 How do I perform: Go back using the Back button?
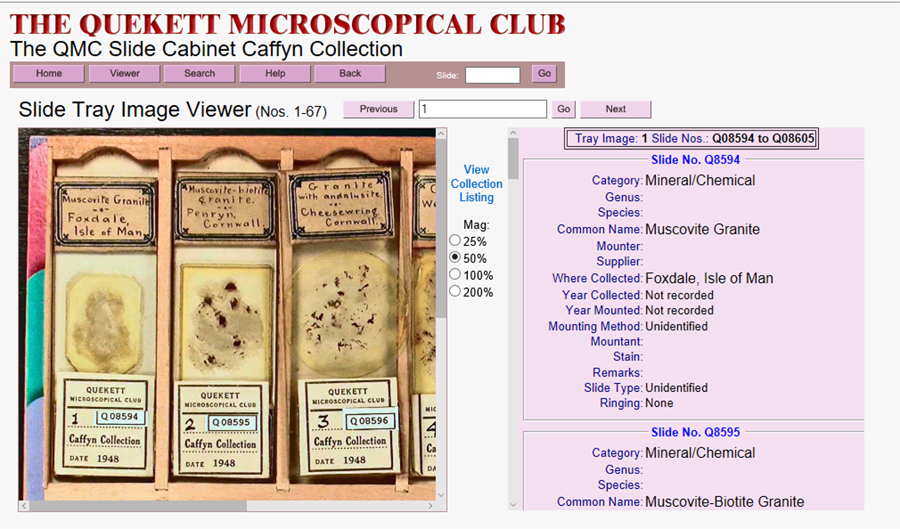350,73
